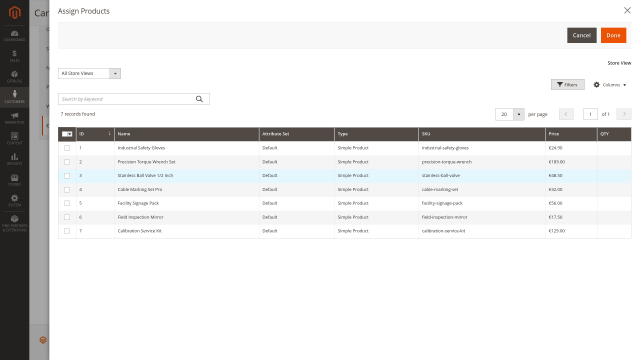Open the Dashboard sidebar icon
640x360 pixels.
[x=14, y=36]
